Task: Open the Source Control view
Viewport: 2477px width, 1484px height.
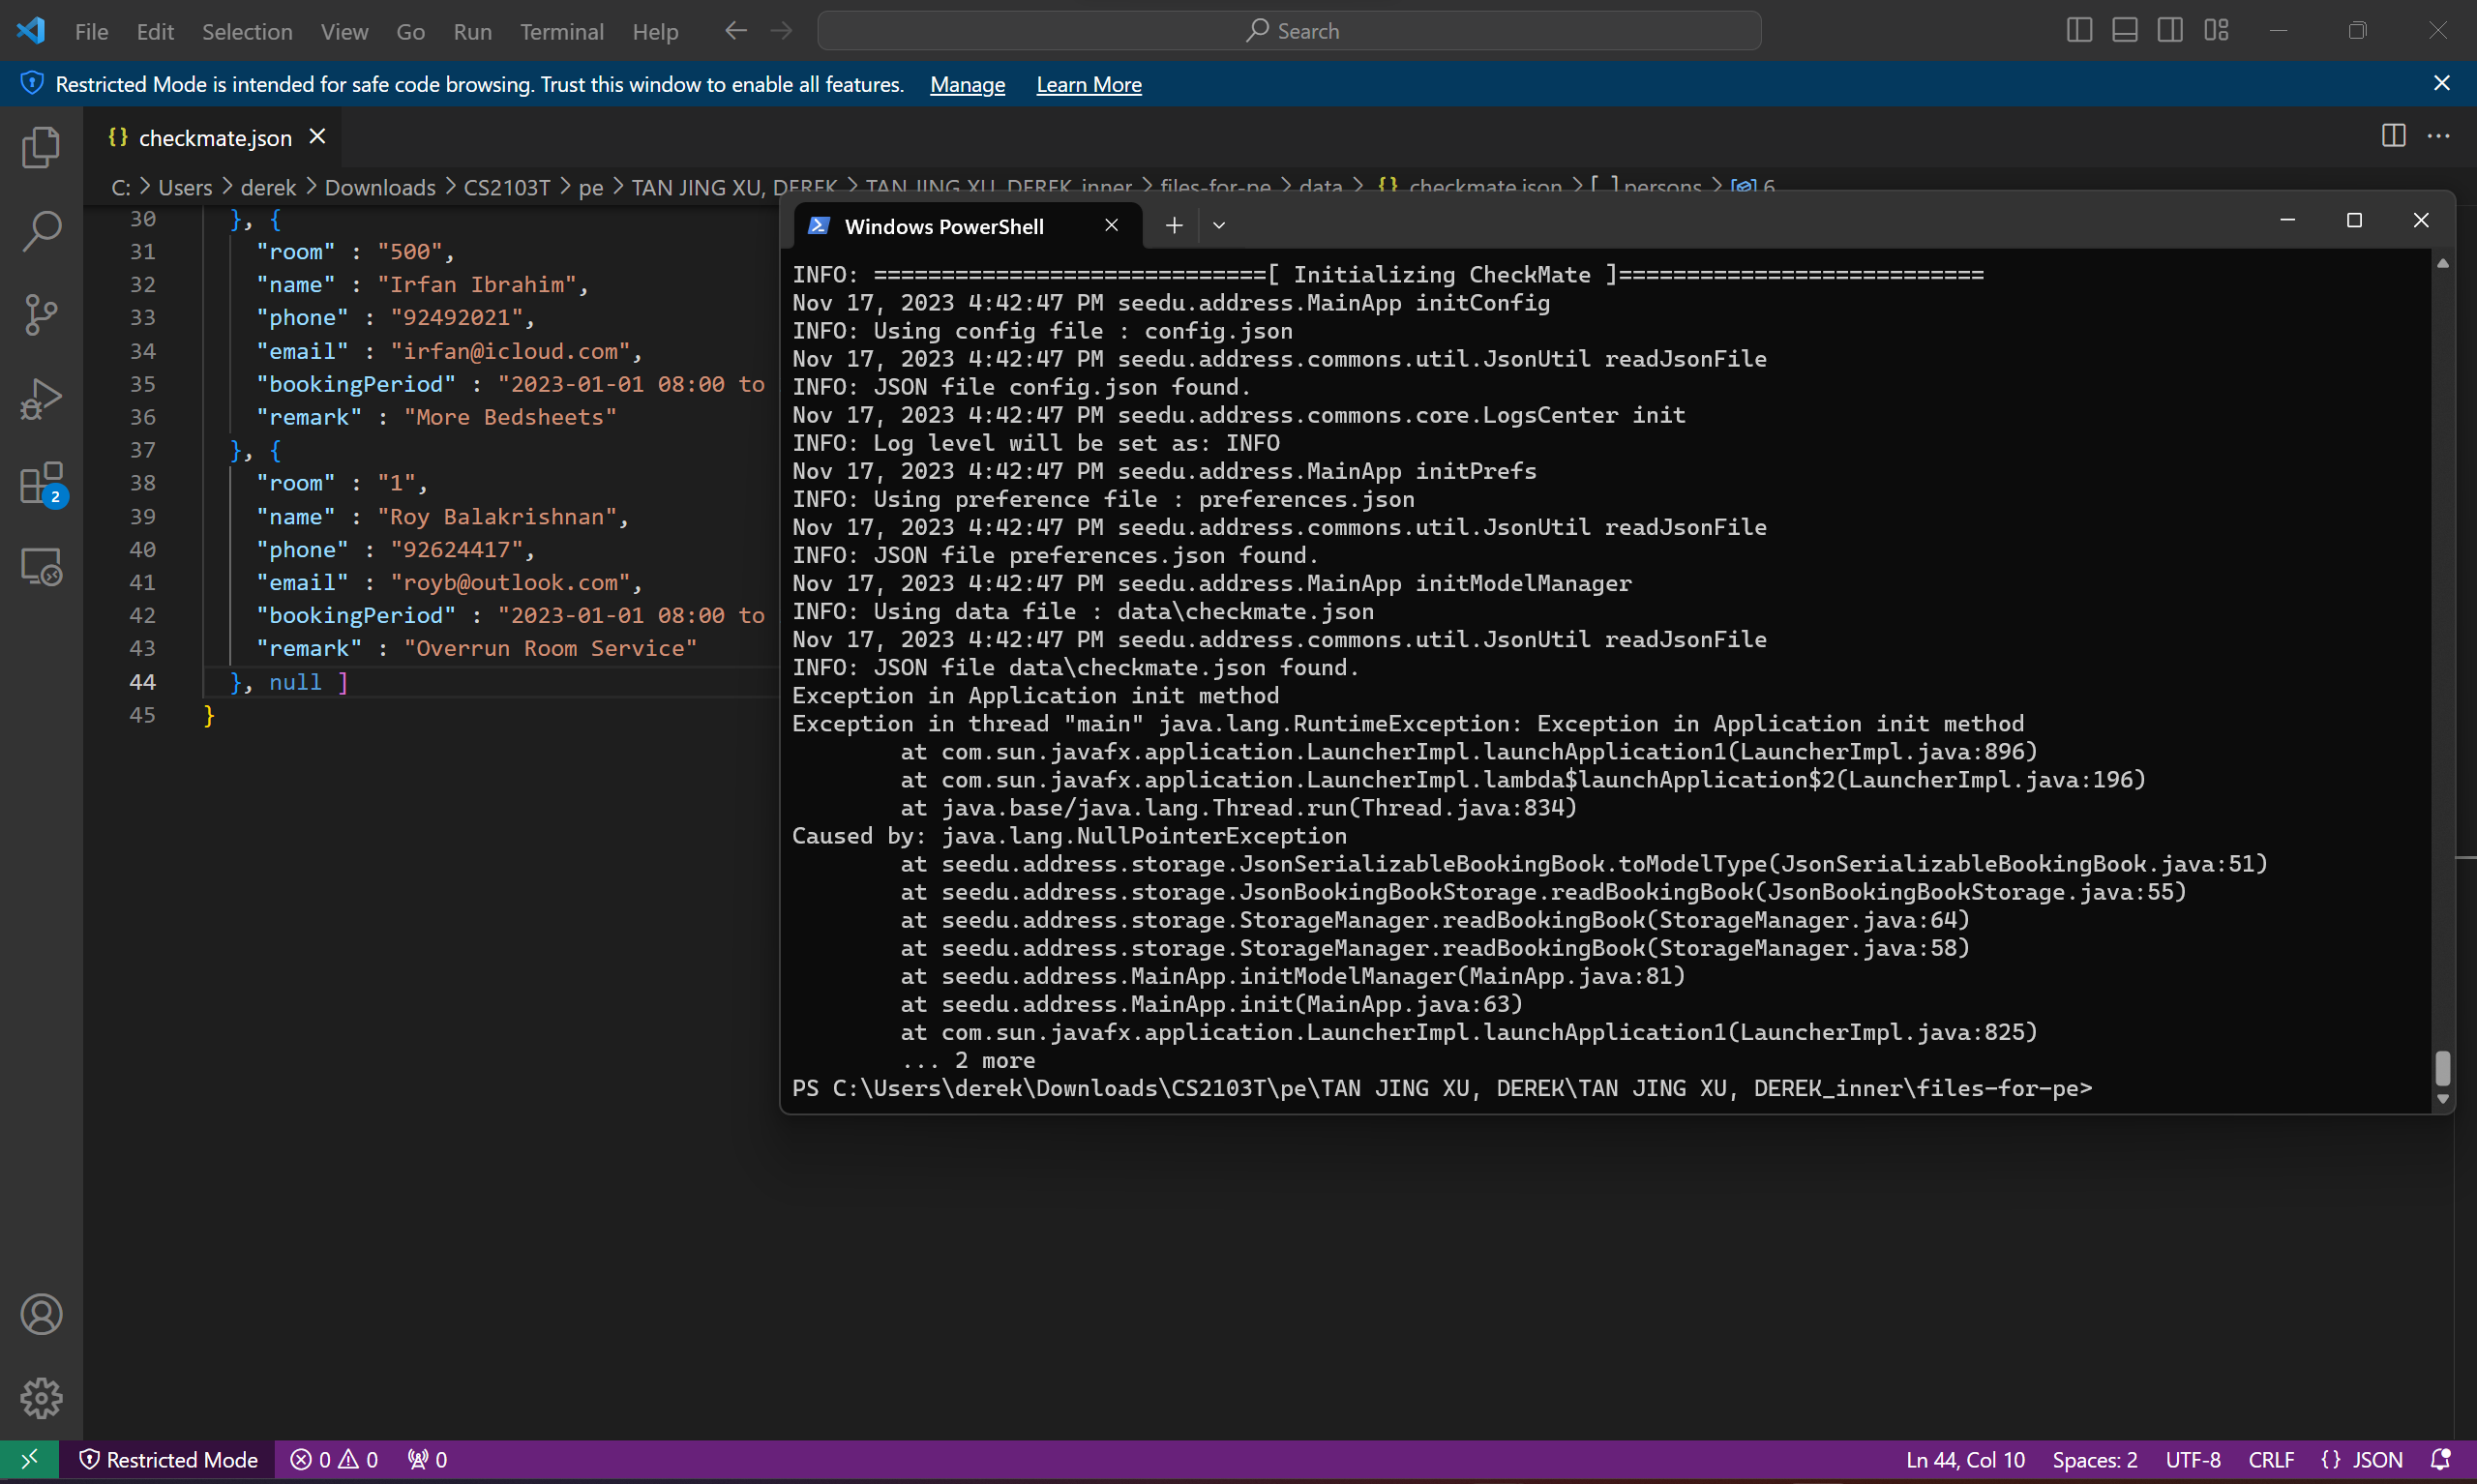Action: click(41, 315)
